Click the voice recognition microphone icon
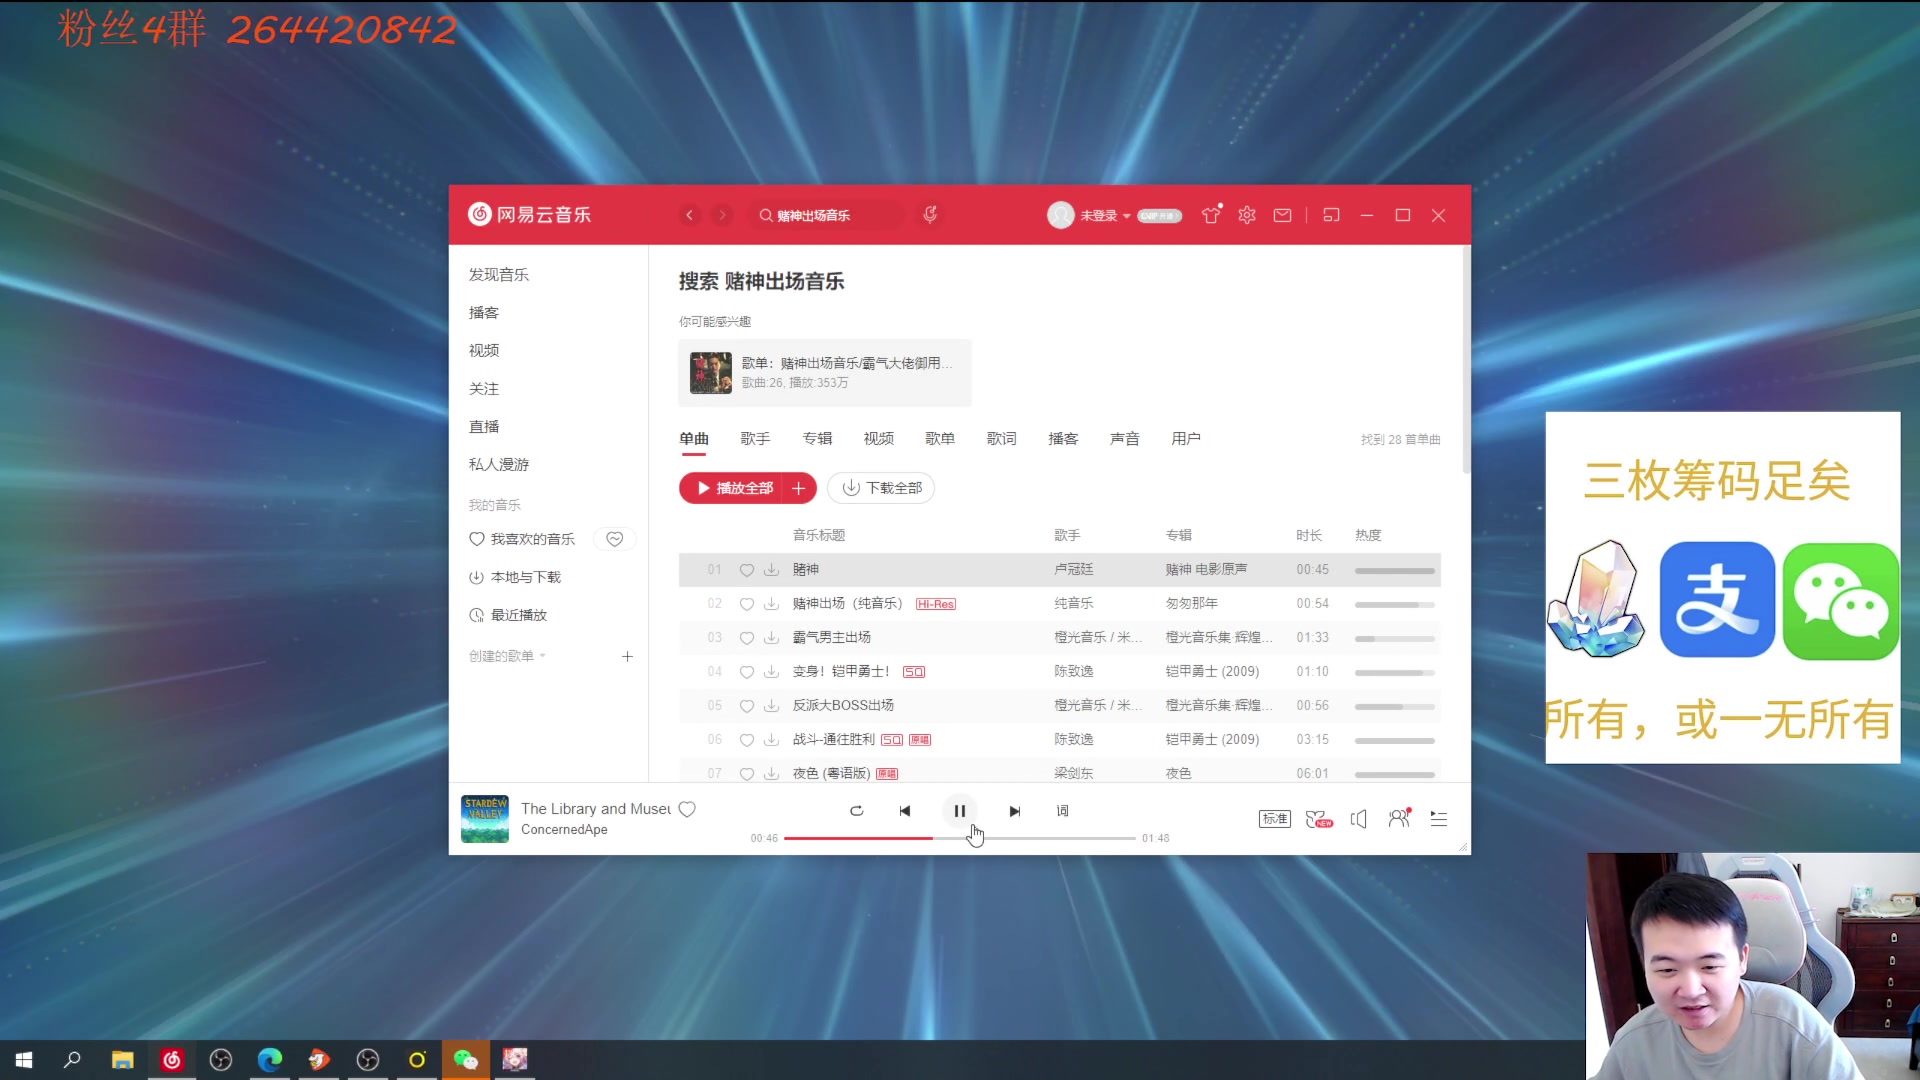 coord(930,215)
